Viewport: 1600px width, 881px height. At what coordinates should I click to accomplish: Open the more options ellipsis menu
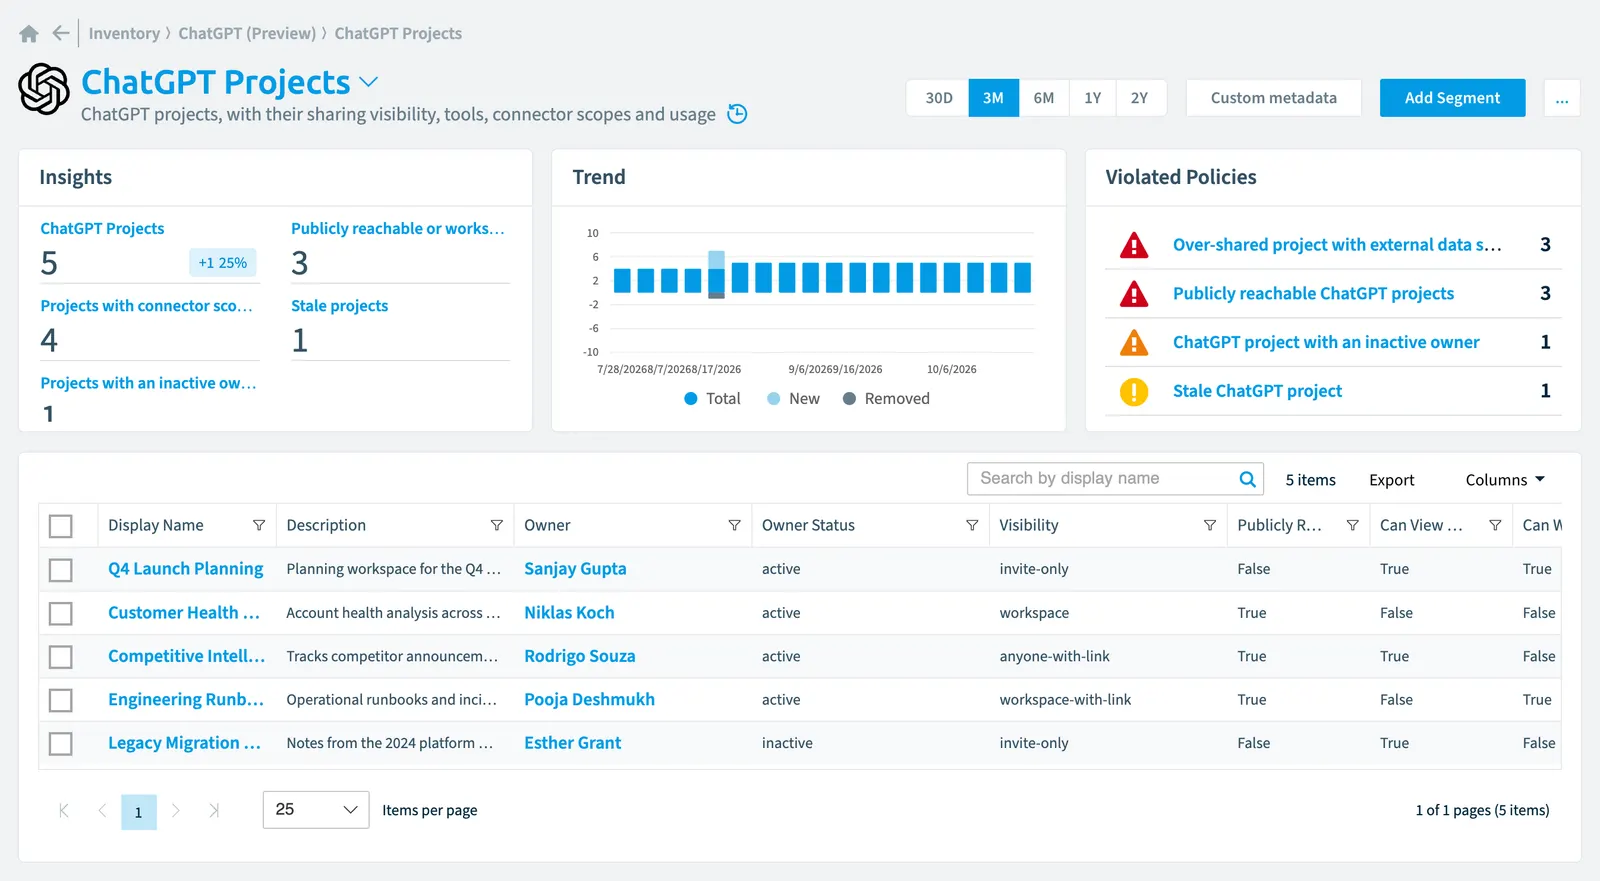(1562, 98)
